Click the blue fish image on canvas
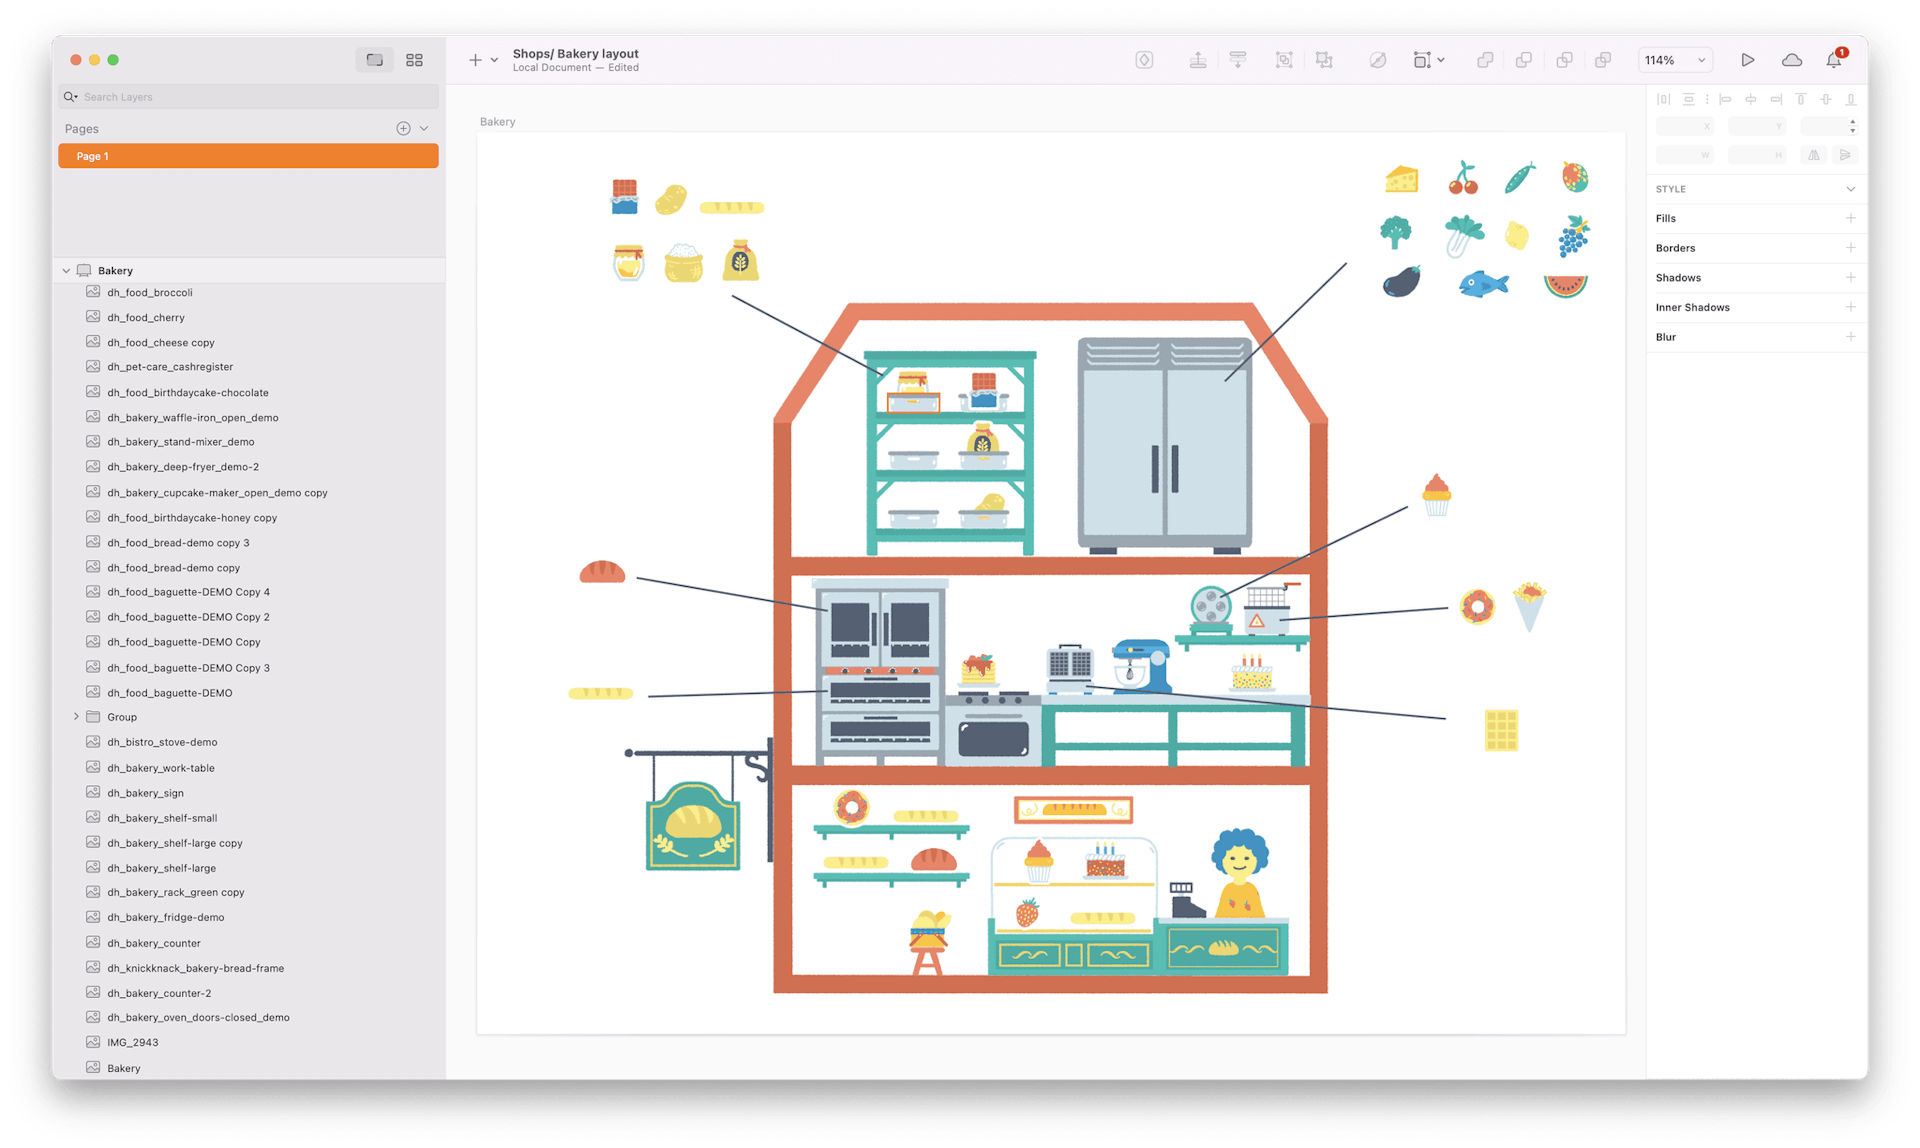Image resolution: width=1920 pixels, height=1148 pixels. 1483,284
